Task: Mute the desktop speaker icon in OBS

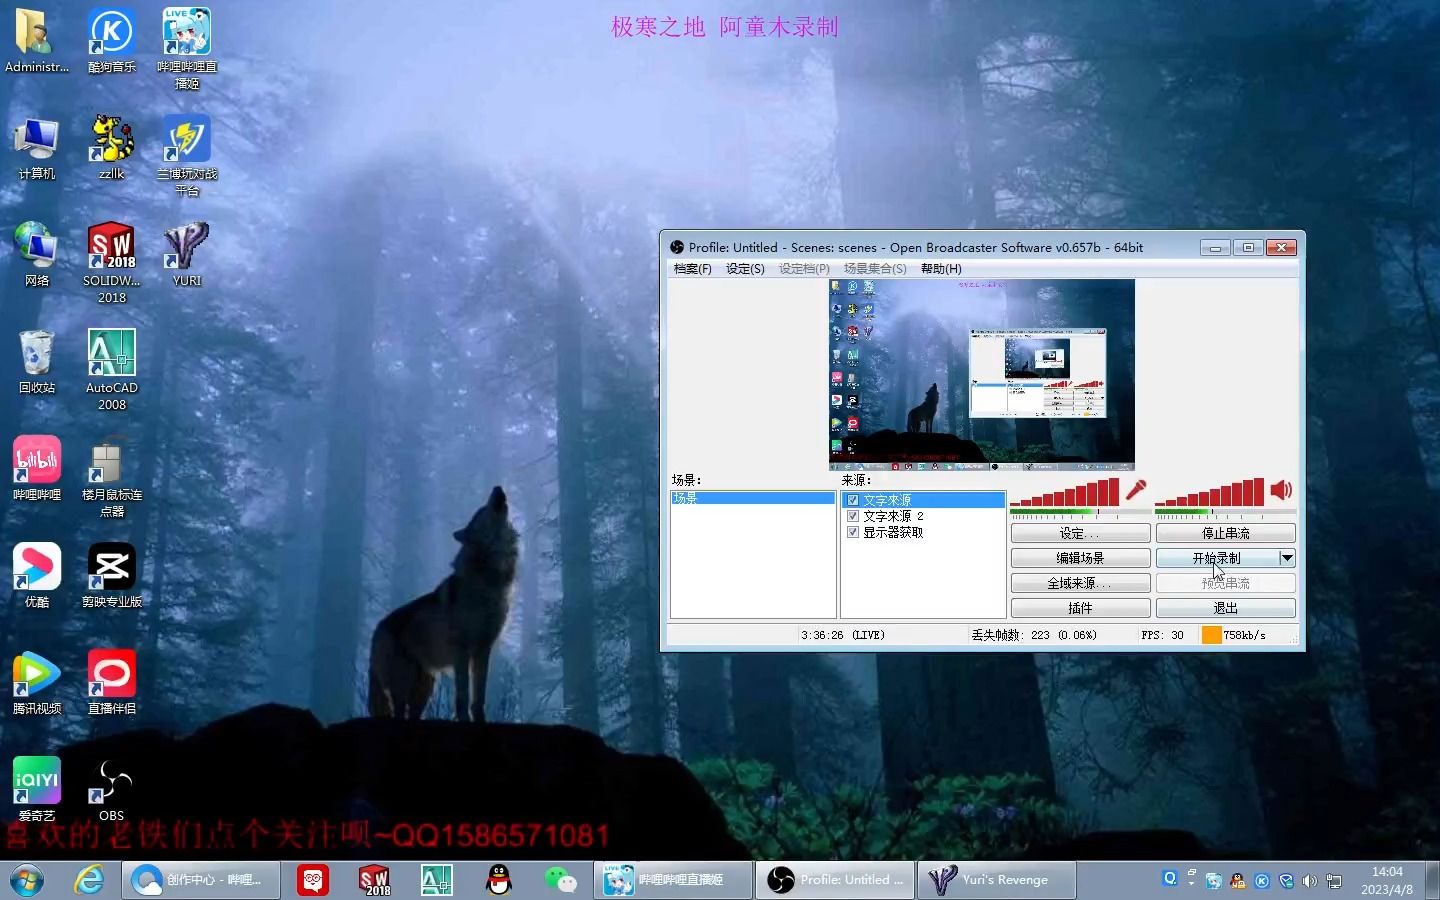Action: point(1281,490)
